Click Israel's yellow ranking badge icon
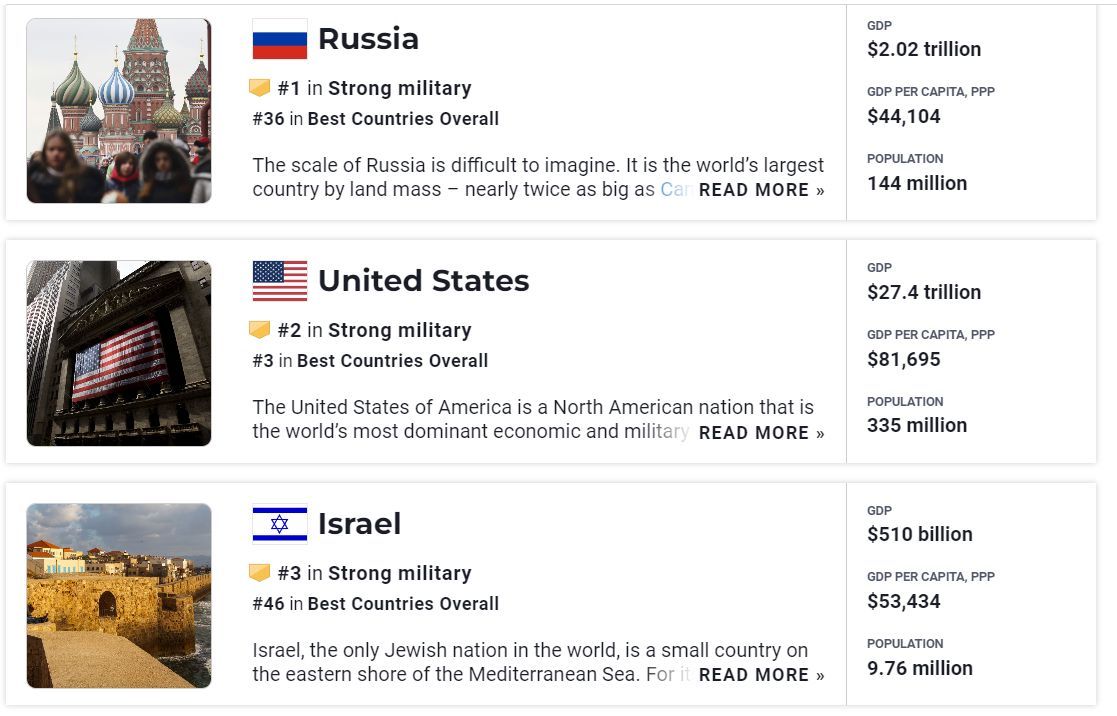1117x716 pixels. (x=260, y=573)
